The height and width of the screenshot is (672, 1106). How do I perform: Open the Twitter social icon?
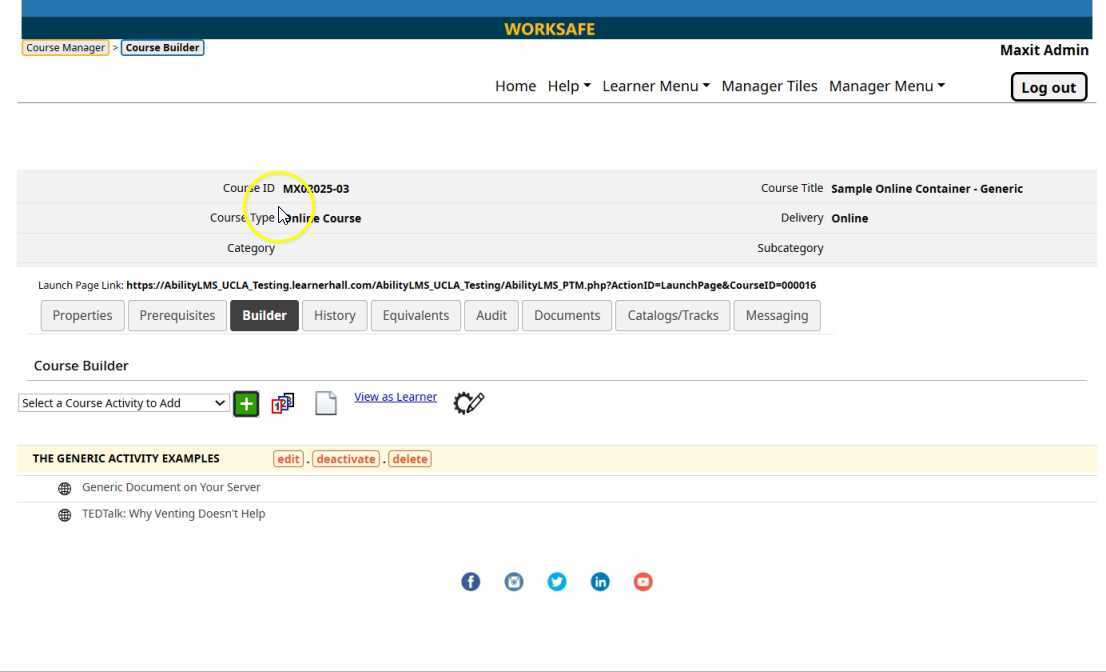[x=557, y=582]
